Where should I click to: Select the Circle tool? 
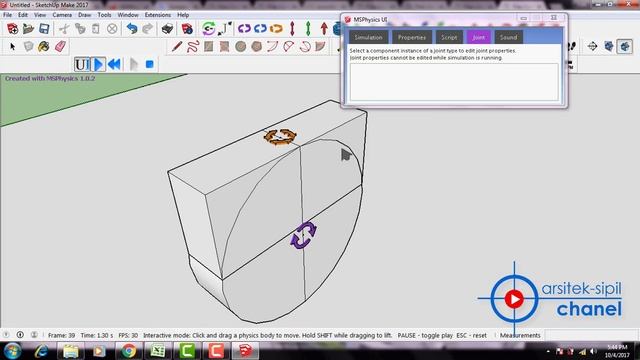click(240, 47)
